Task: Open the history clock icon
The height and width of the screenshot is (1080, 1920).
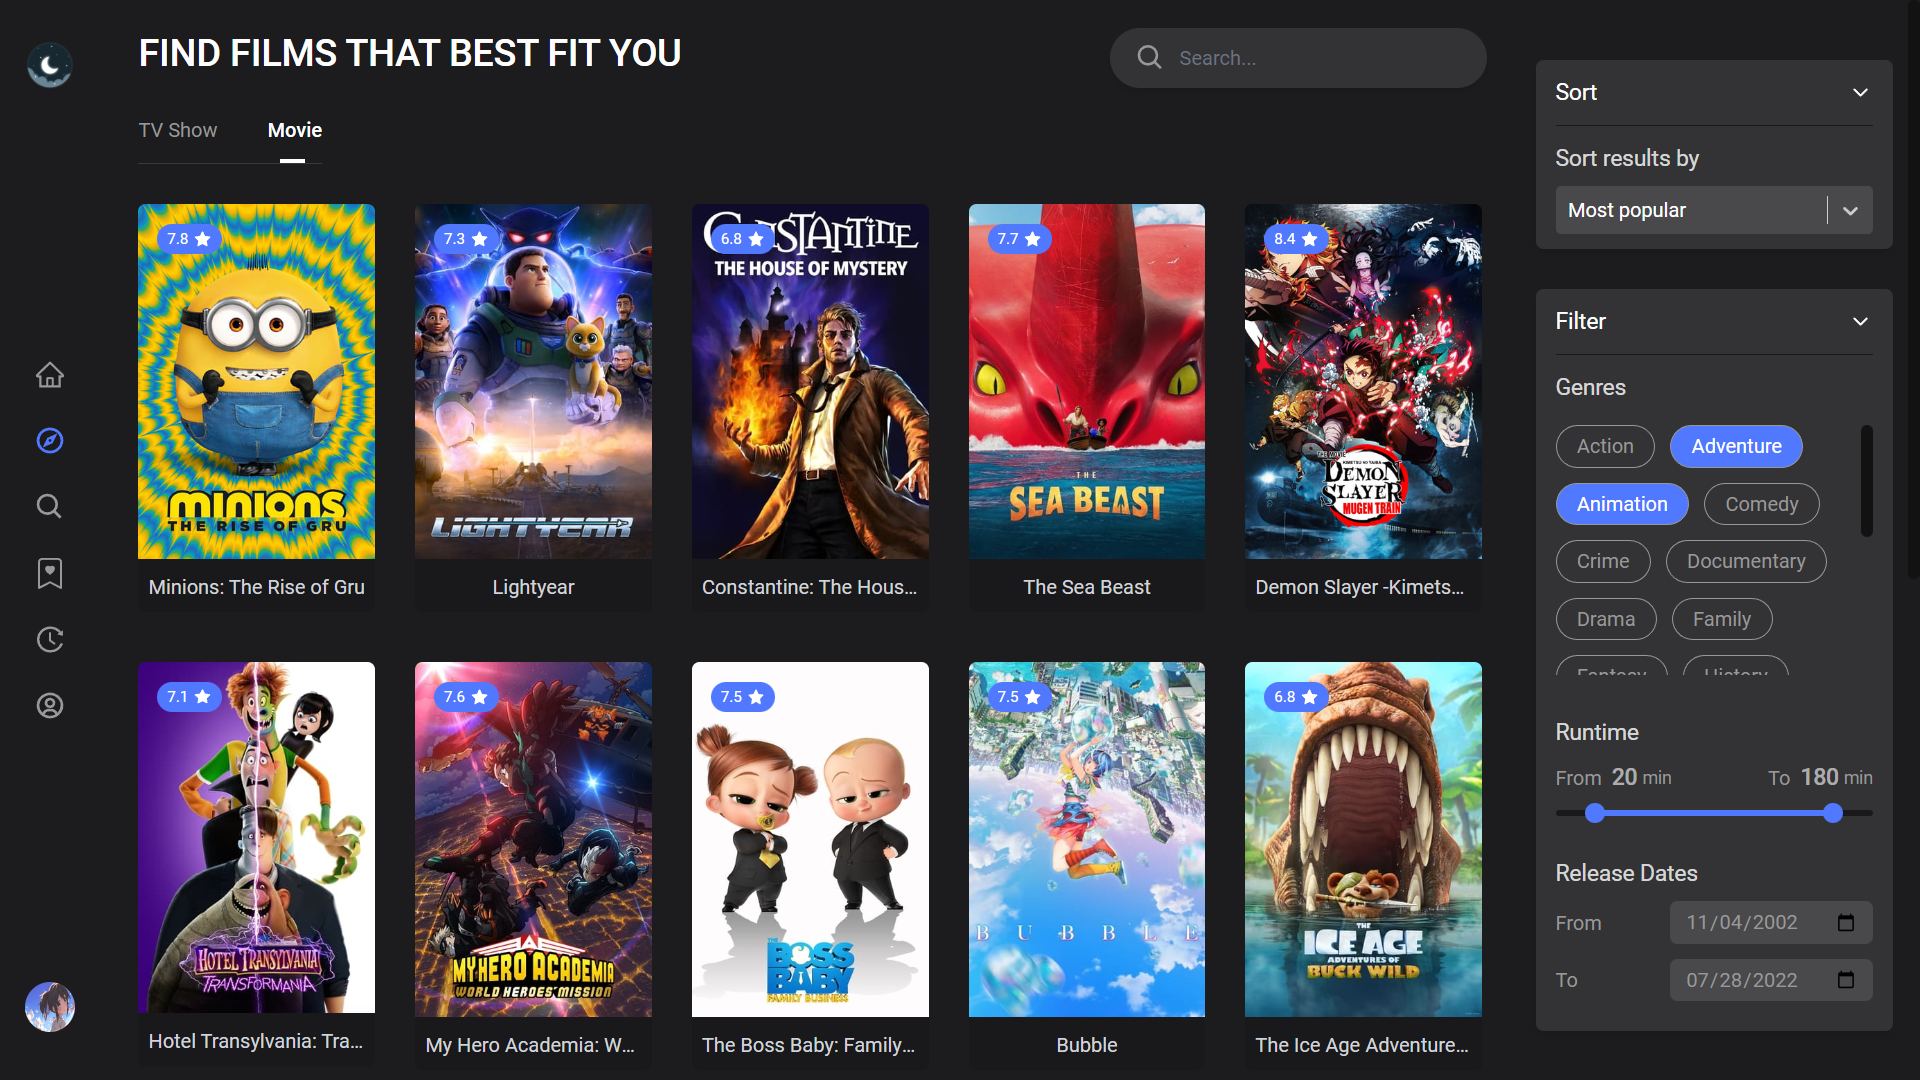Action: coord(50,640)
